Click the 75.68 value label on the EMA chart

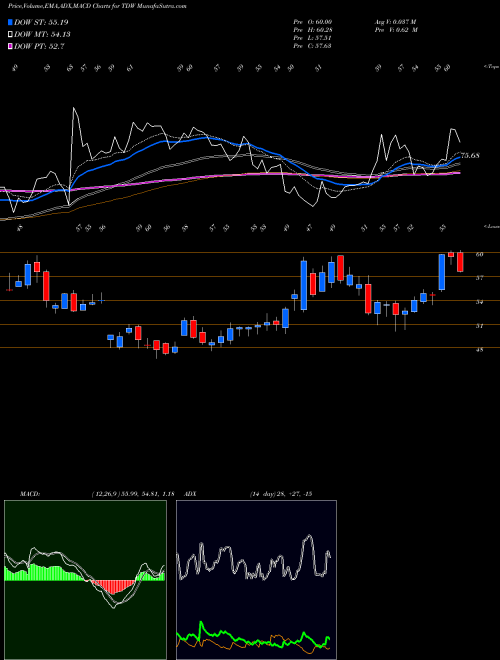(x=471, y=156)
